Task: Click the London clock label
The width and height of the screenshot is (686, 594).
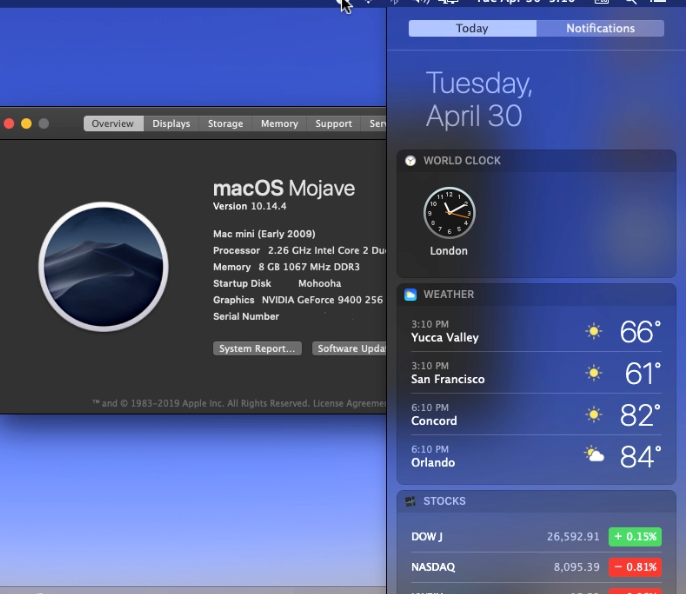Action: [x=449, y=251]
